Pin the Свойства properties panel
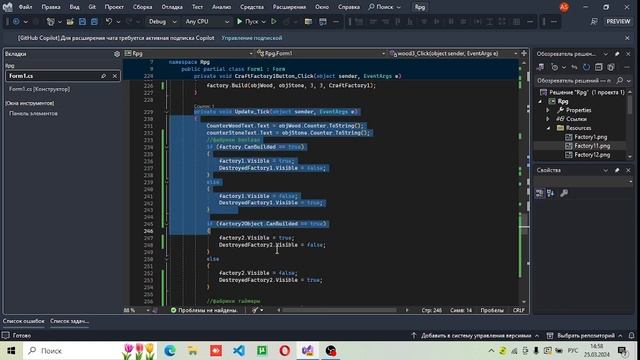 (617, 170)
